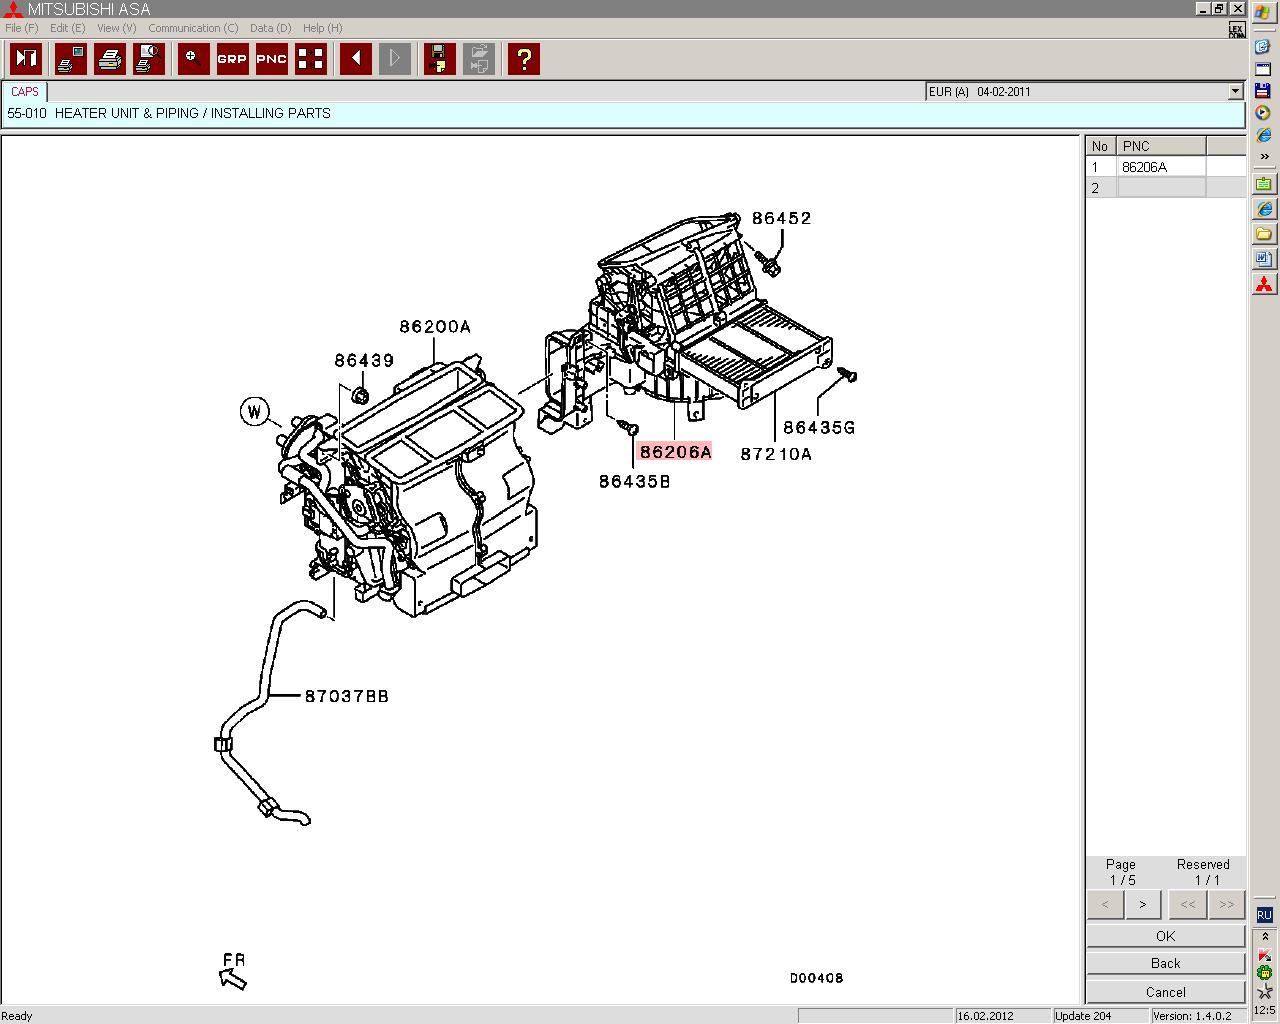Click the PNC toolbar icon
The height and width of the screenshot is (1024, 1280).
(271, 59)
